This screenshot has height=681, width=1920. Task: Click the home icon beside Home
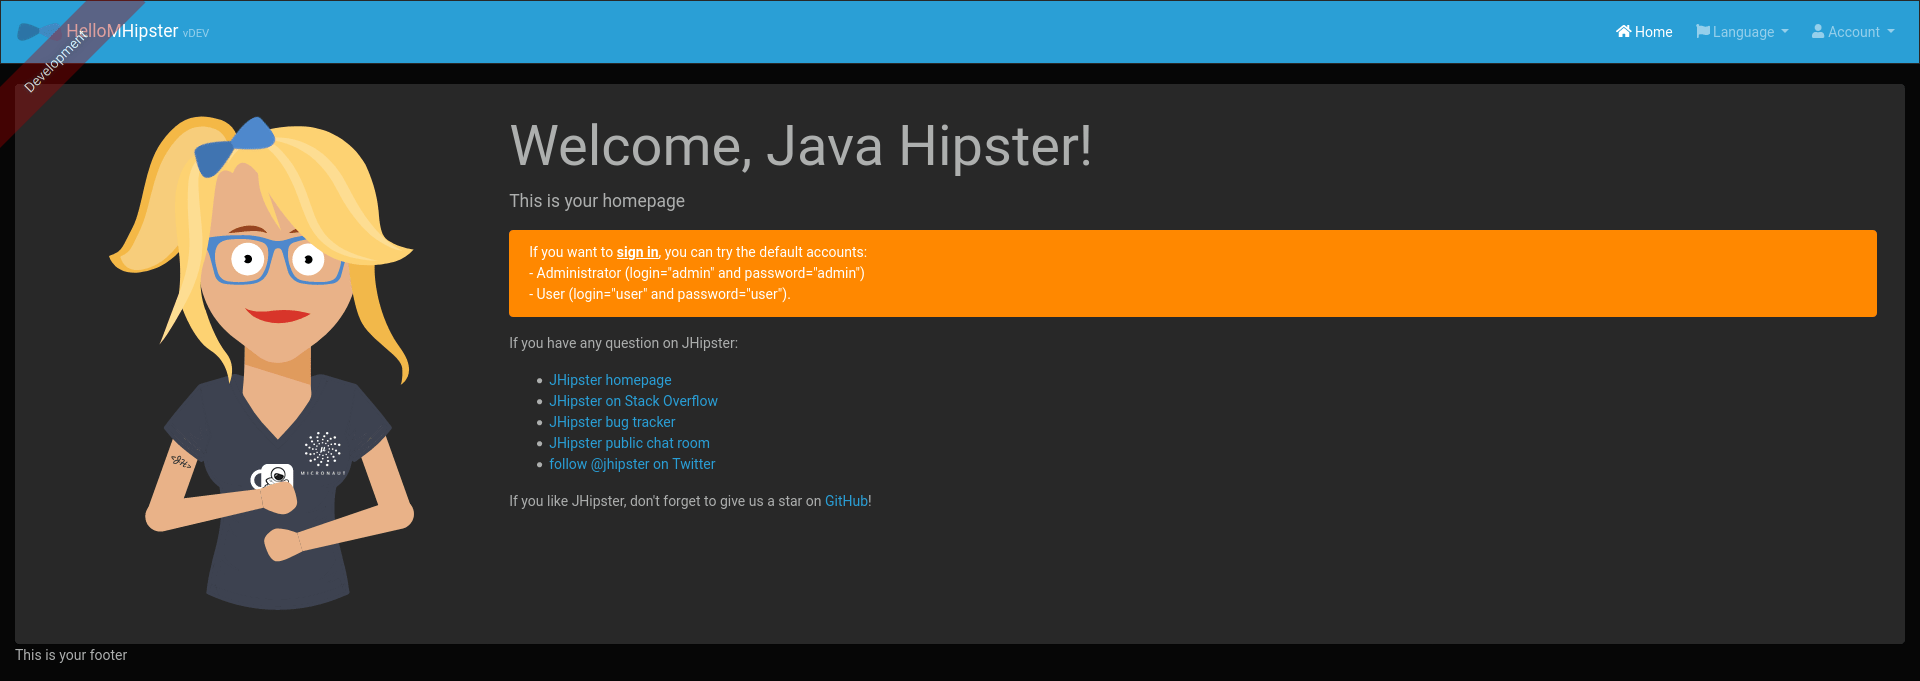point(1623,32)
